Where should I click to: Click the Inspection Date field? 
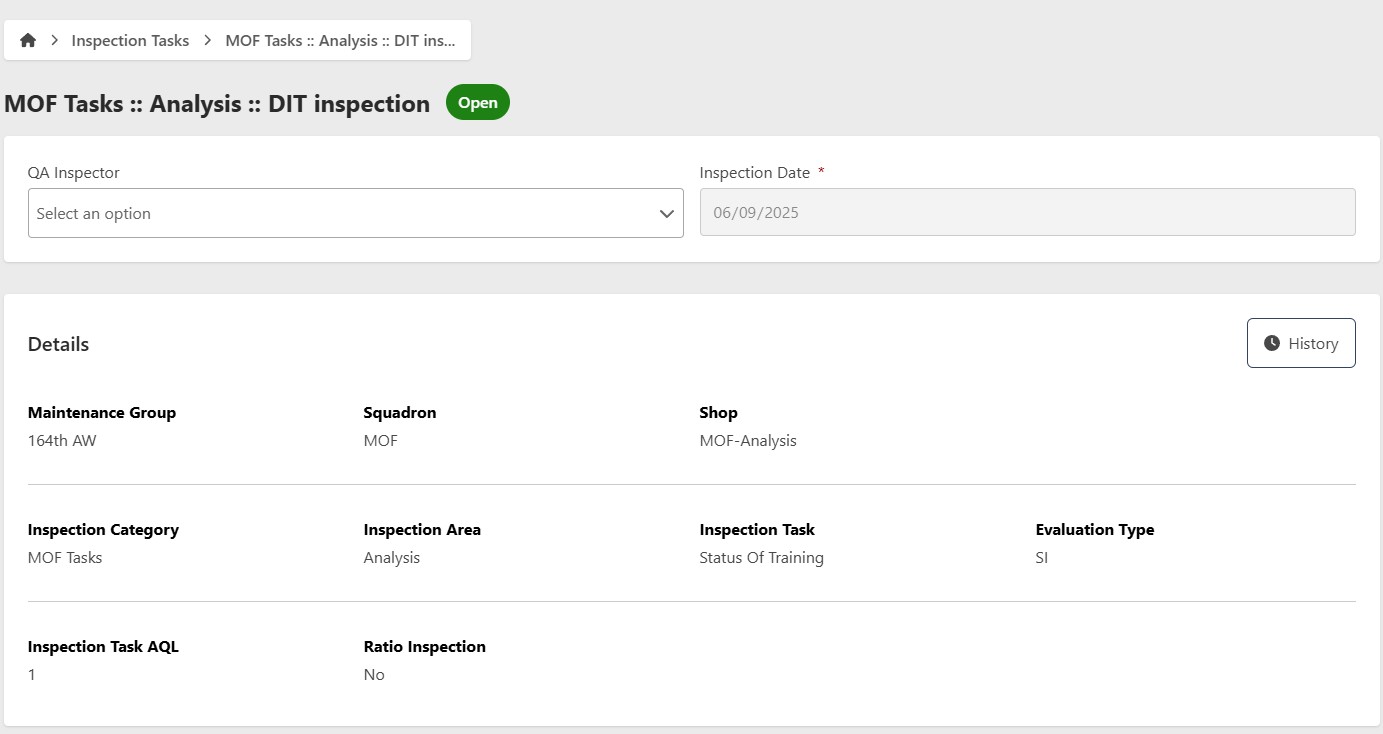tap(1027, 213)
